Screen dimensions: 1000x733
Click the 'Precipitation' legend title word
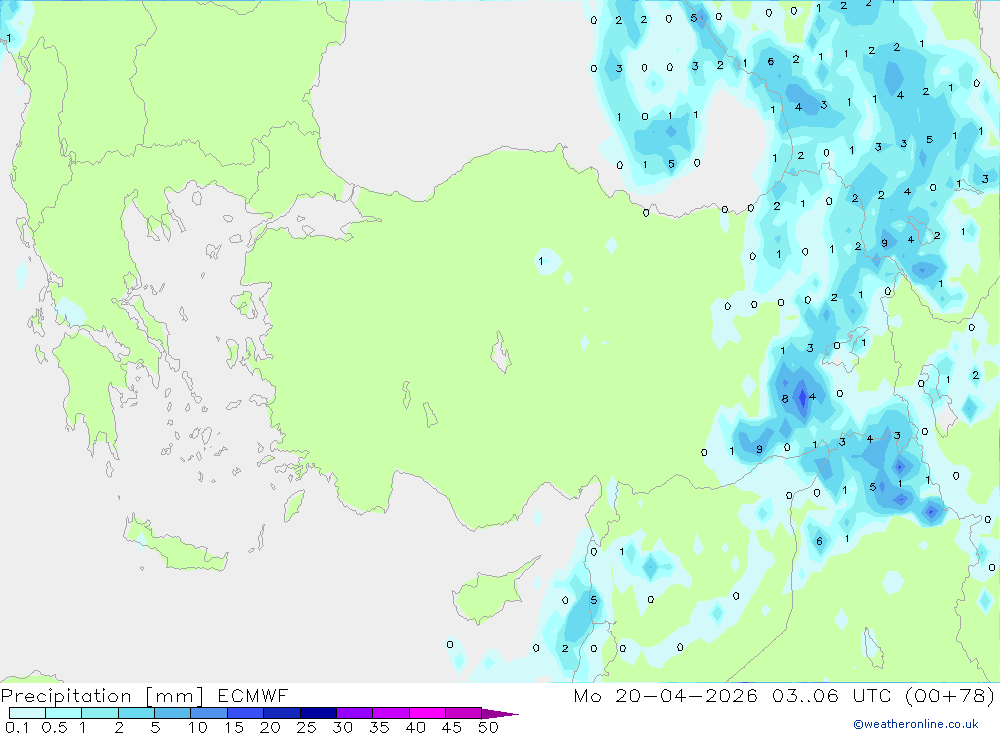[x=66, y=696]
